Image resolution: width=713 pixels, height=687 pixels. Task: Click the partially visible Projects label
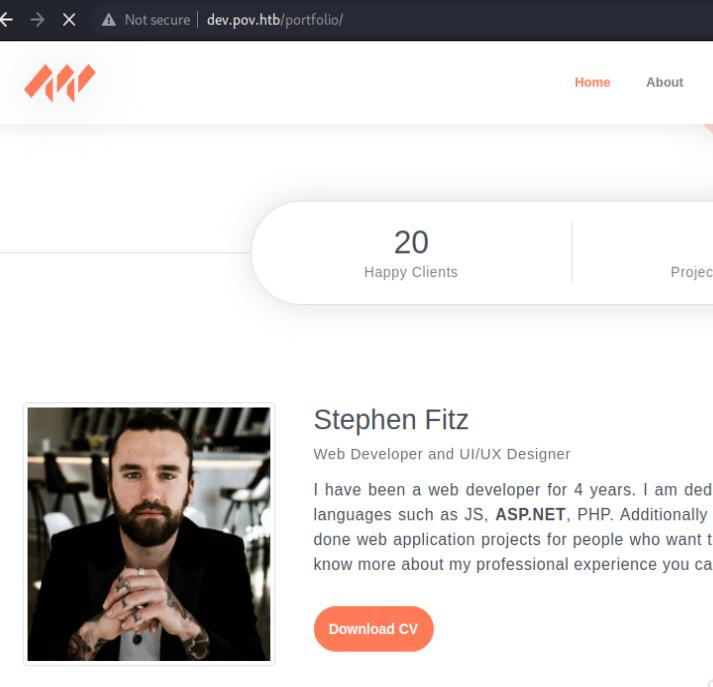point(692,272)
